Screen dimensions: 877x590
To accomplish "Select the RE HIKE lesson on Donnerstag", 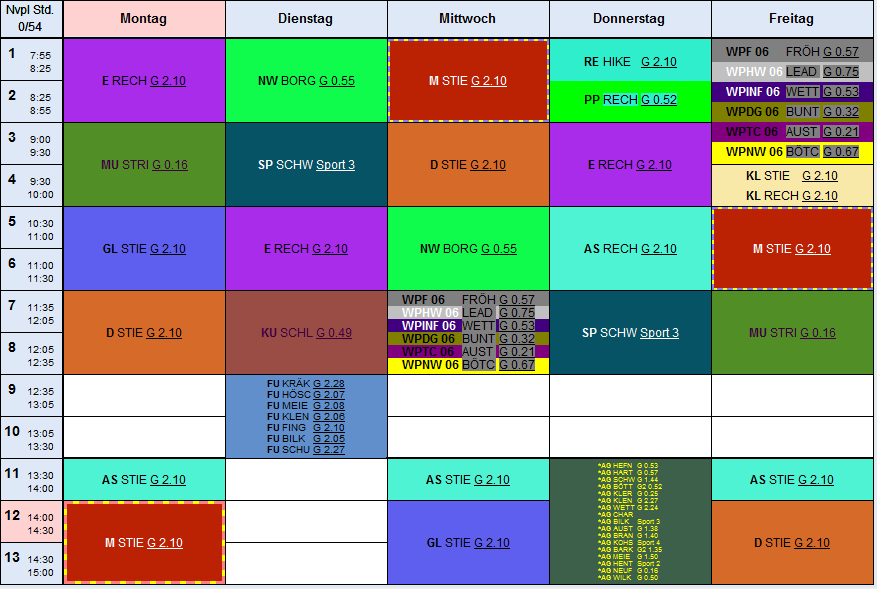I will pyautogui.click(x=630, y=61).
